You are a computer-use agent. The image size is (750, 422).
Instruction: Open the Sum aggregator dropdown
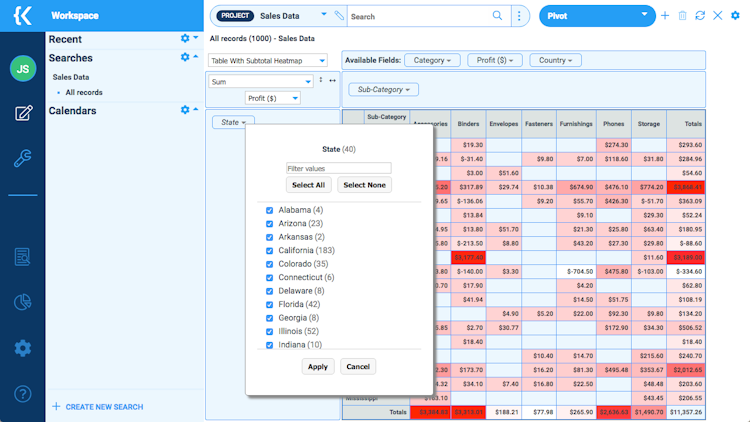tap(261, 82)
